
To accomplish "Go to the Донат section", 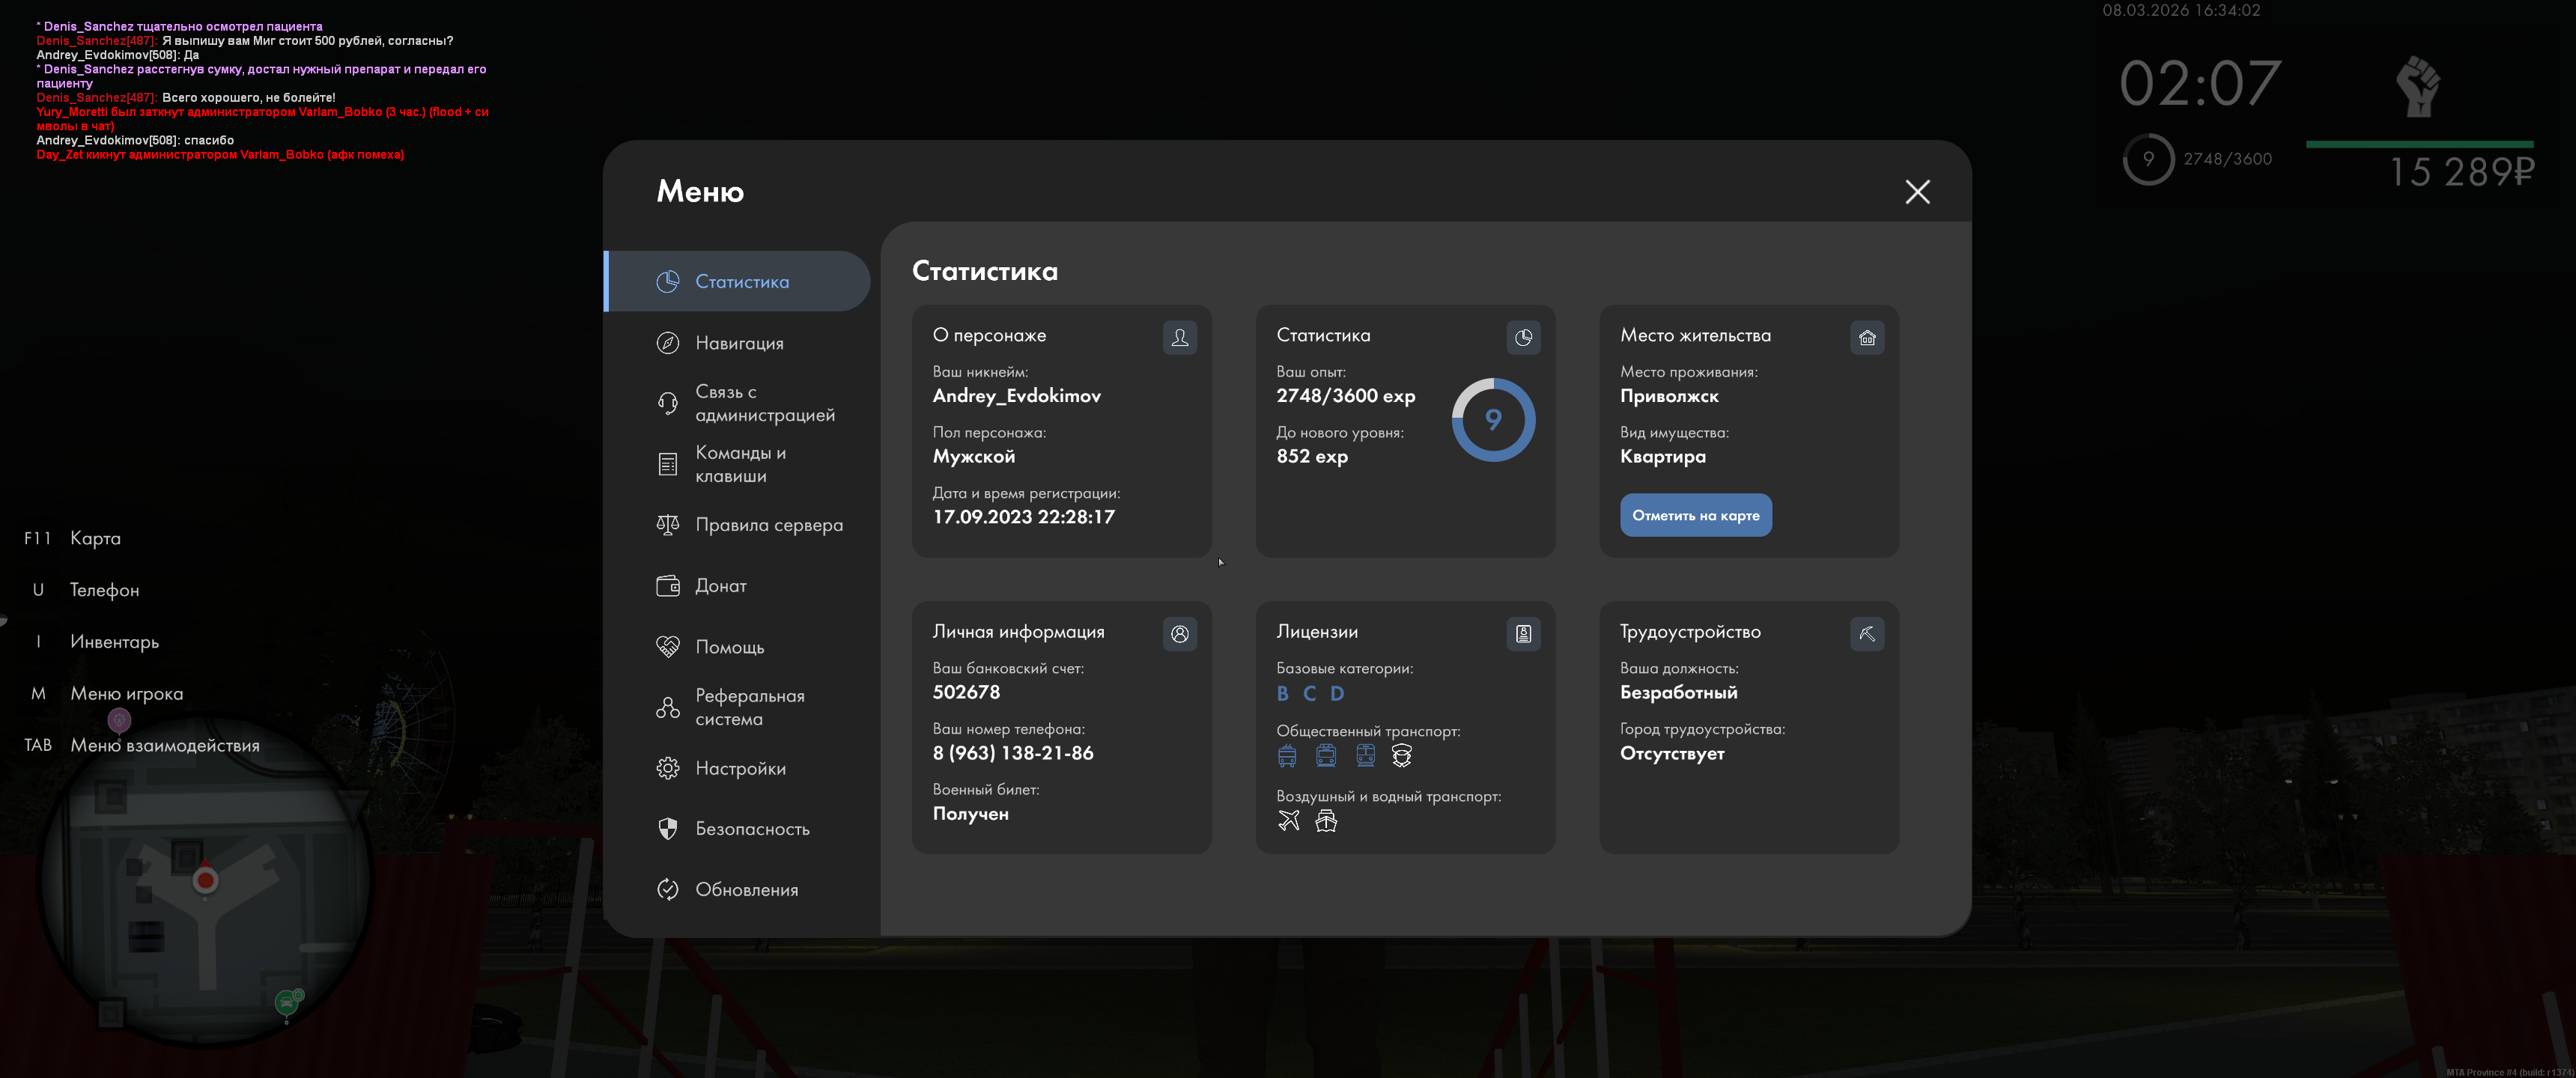I will [x=720, y=586].
